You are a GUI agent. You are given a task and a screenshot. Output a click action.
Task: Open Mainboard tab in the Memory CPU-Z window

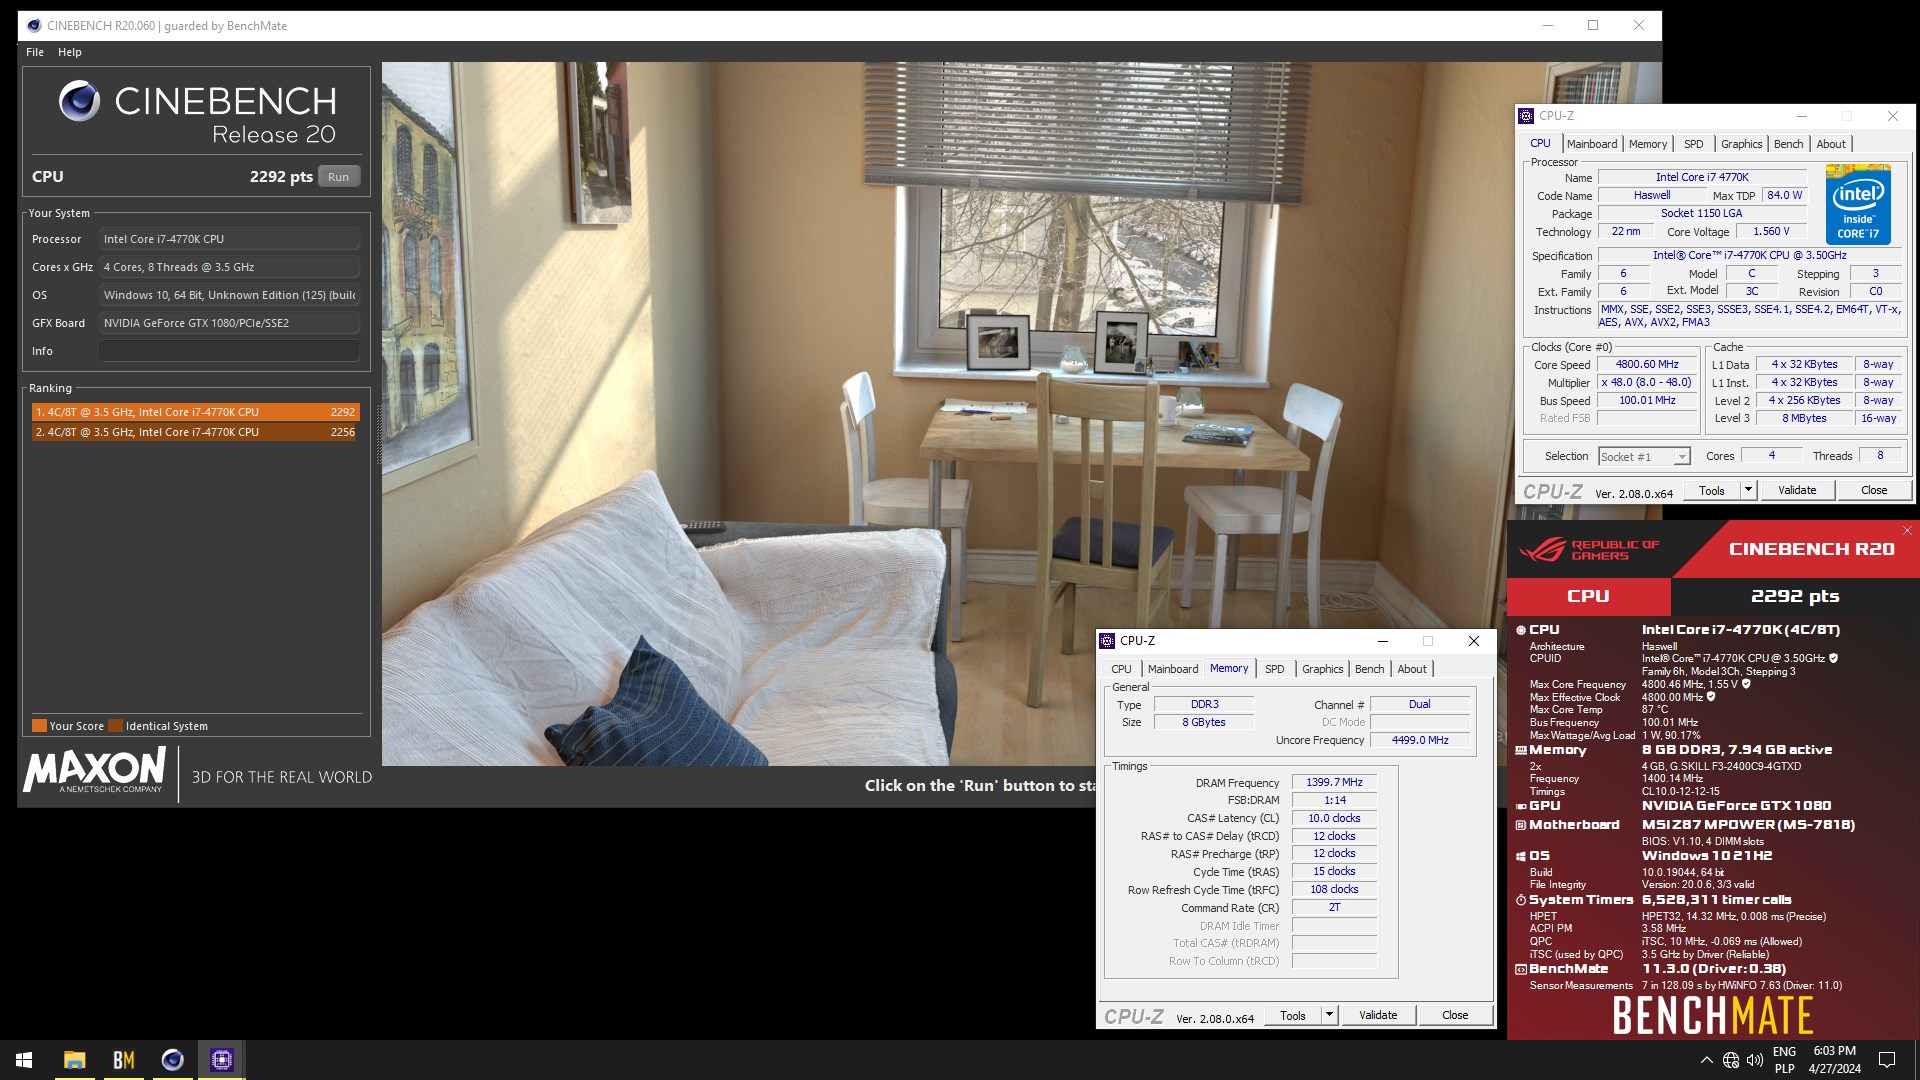point(1173,669)
